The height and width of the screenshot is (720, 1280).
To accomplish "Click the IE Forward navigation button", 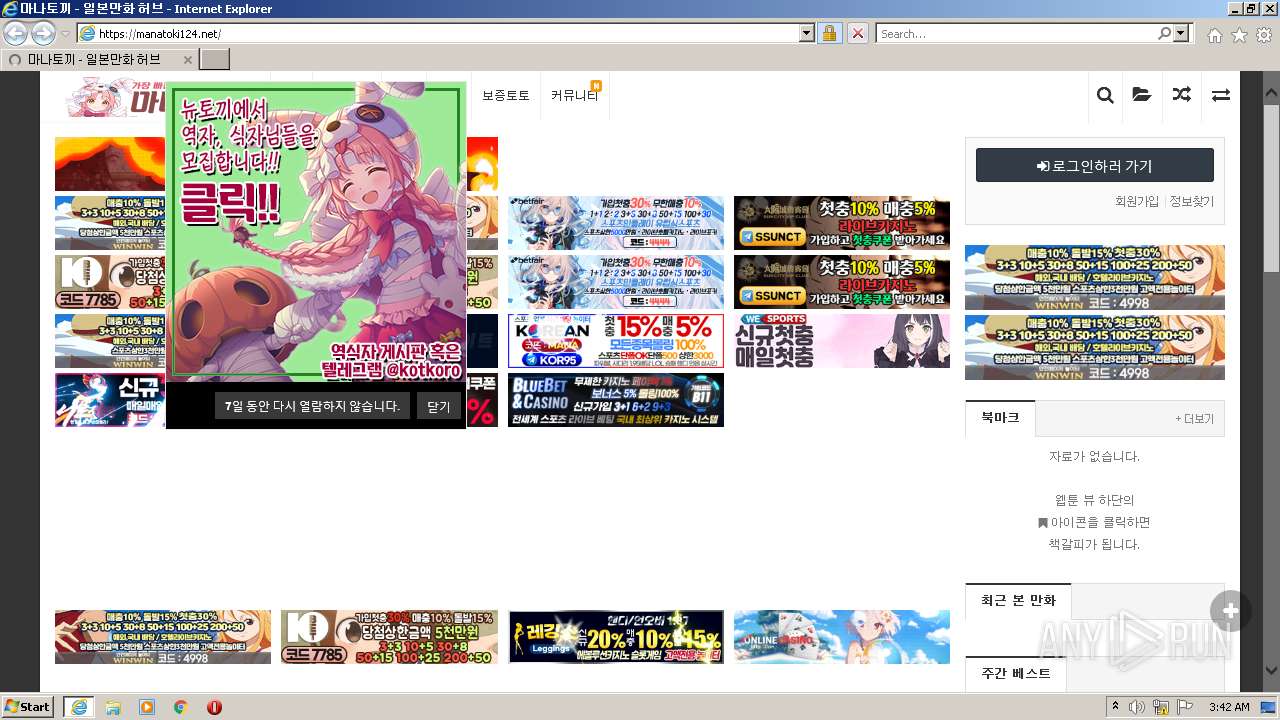I will tap(43, 33).
